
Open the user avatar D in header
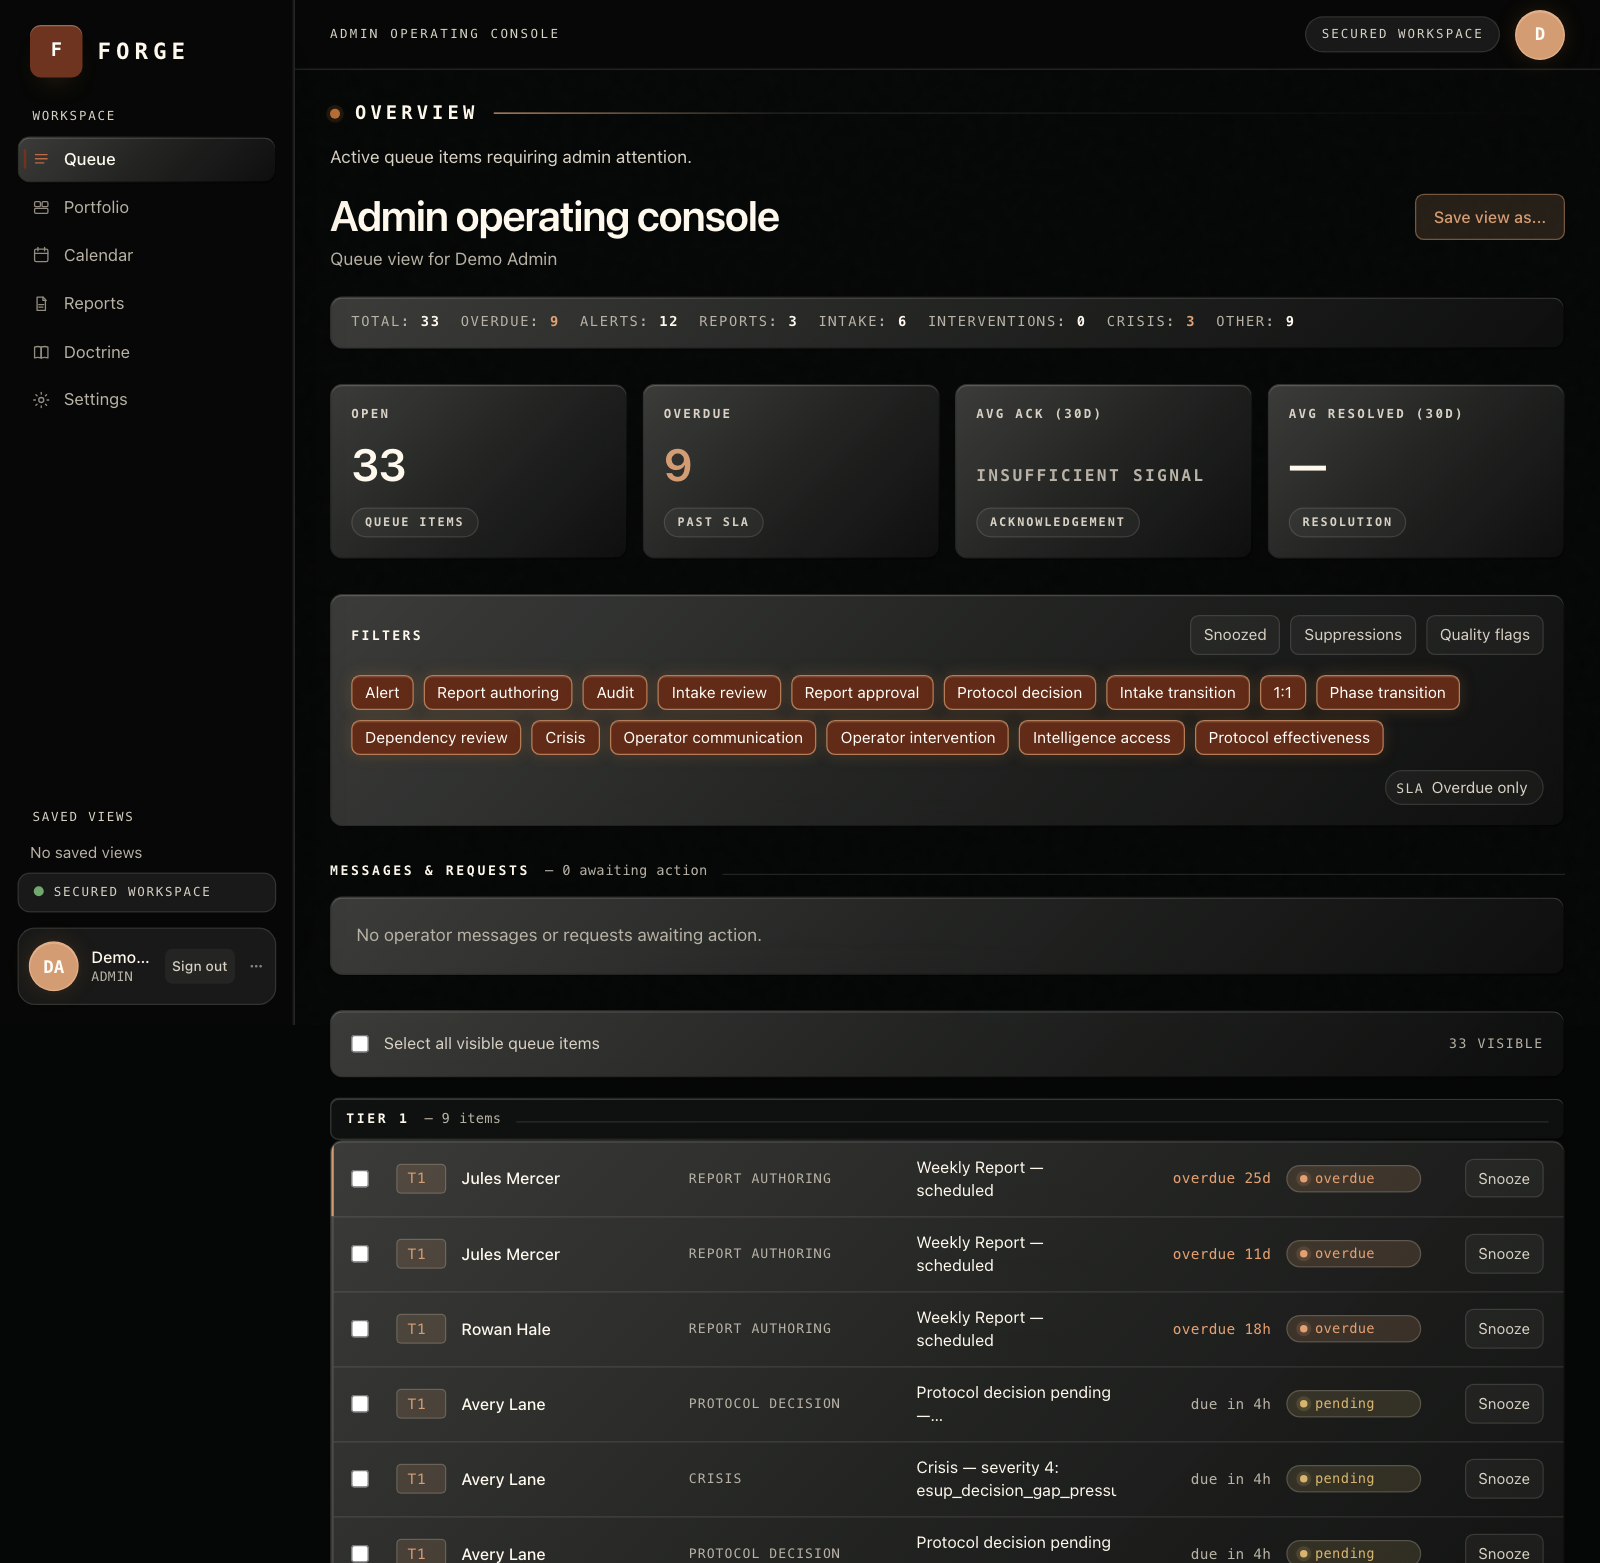pyautogui.click(x=1539, y=35)
